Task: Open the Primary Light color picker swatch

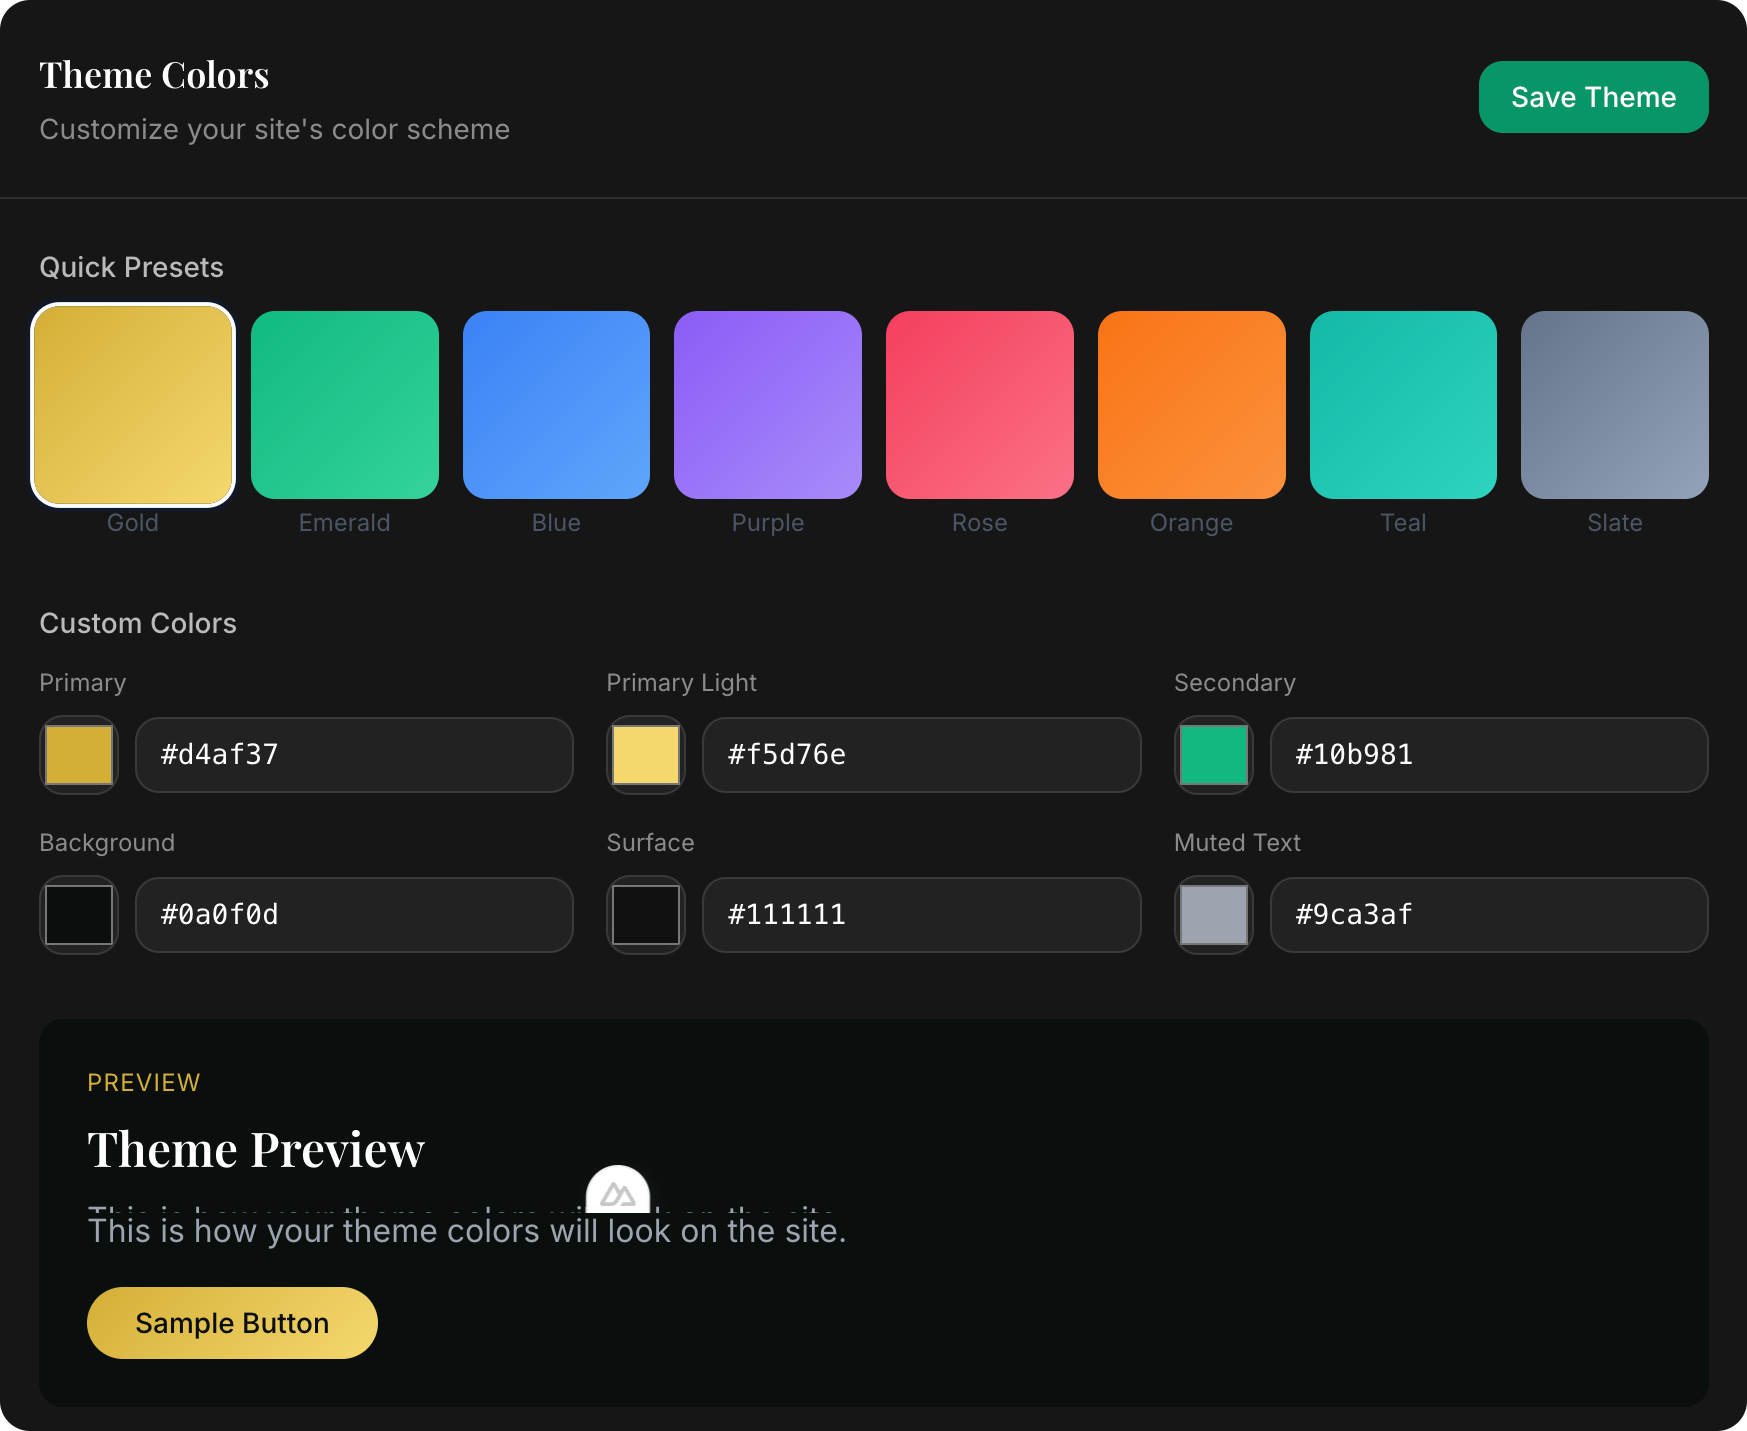Action: click(646, 755)
